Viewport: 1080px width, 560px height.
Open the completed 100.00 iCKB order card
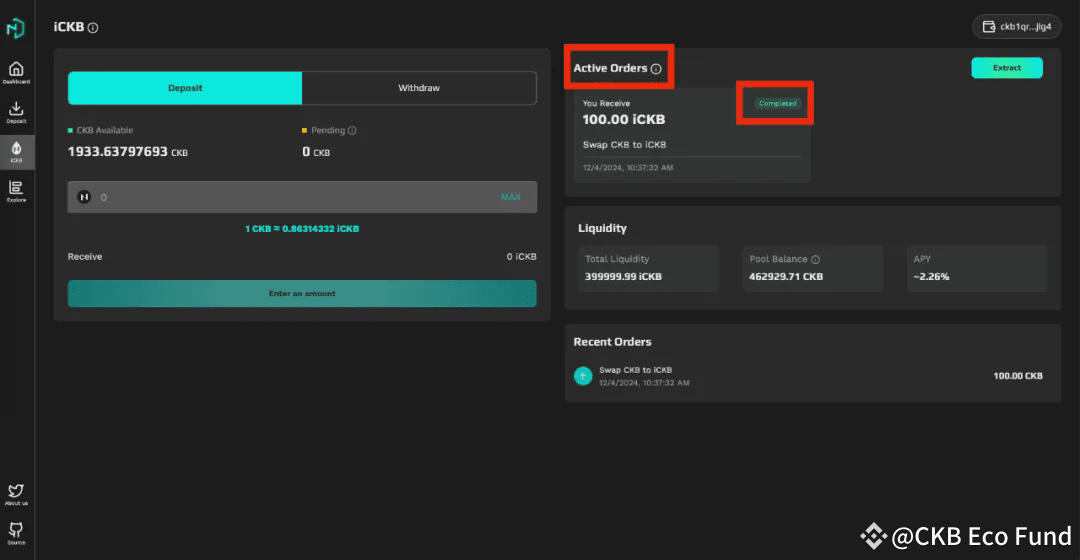(692, 135)
